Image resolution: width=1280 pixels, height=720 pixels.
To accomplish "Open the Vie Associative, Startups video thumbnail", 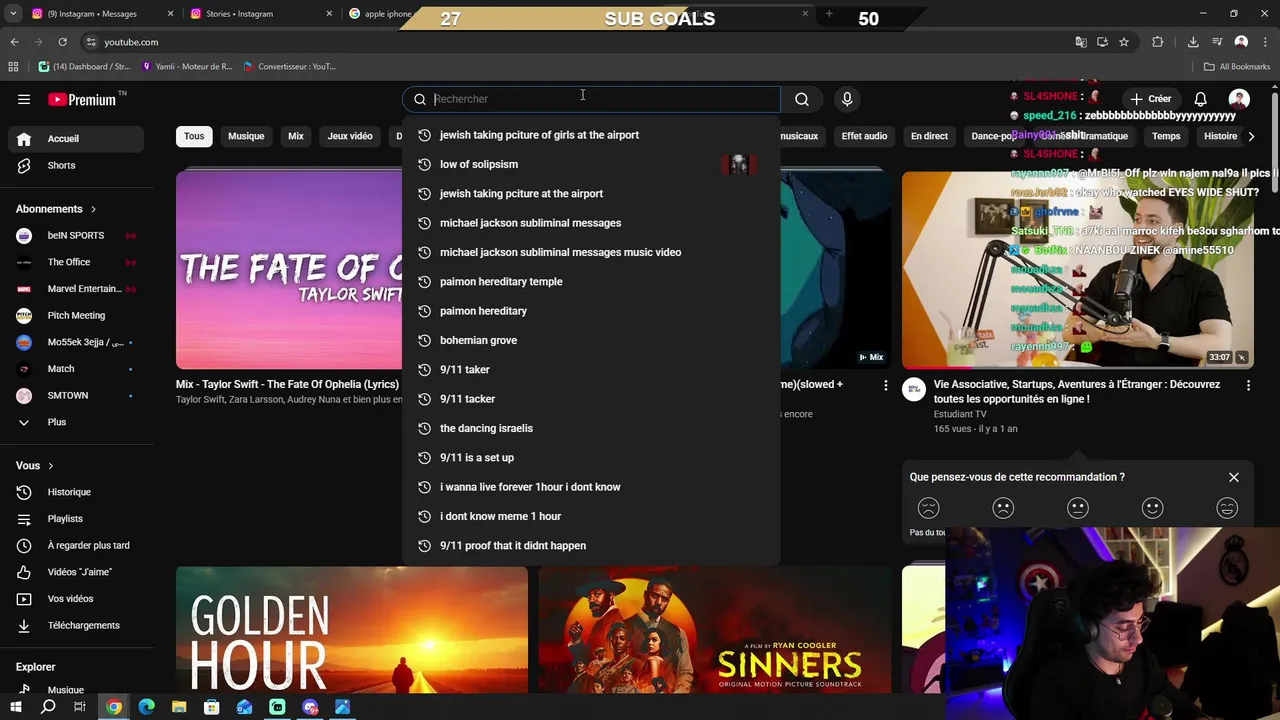I will 1078,270.
